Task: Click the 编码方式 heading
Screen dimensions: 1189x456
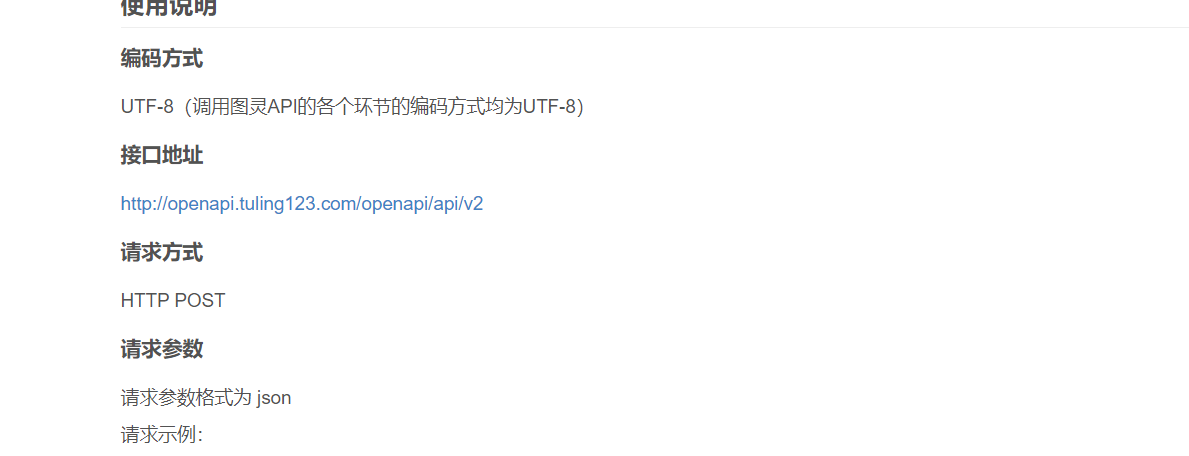Action: coord(162,58)
